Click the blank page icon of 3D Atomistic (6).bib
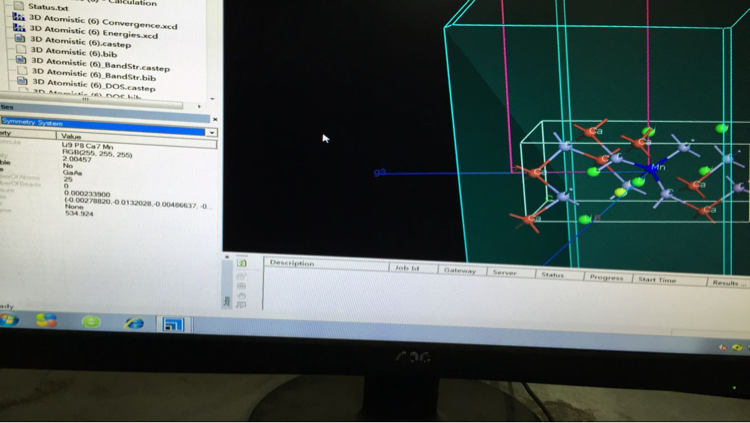The image size is (750, 423). pyautogui.click(x=21, y=49)
